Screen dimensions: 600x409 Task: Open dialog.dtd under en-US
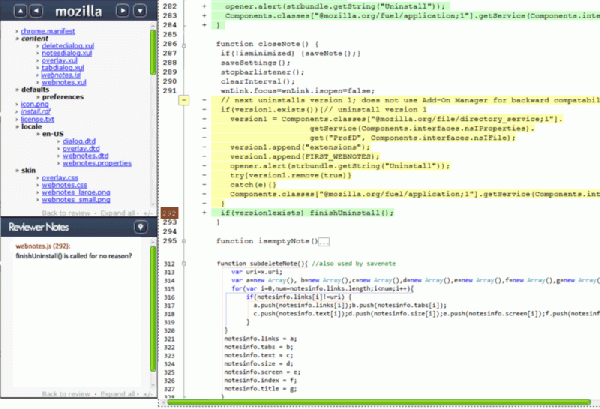pos(79,141)
